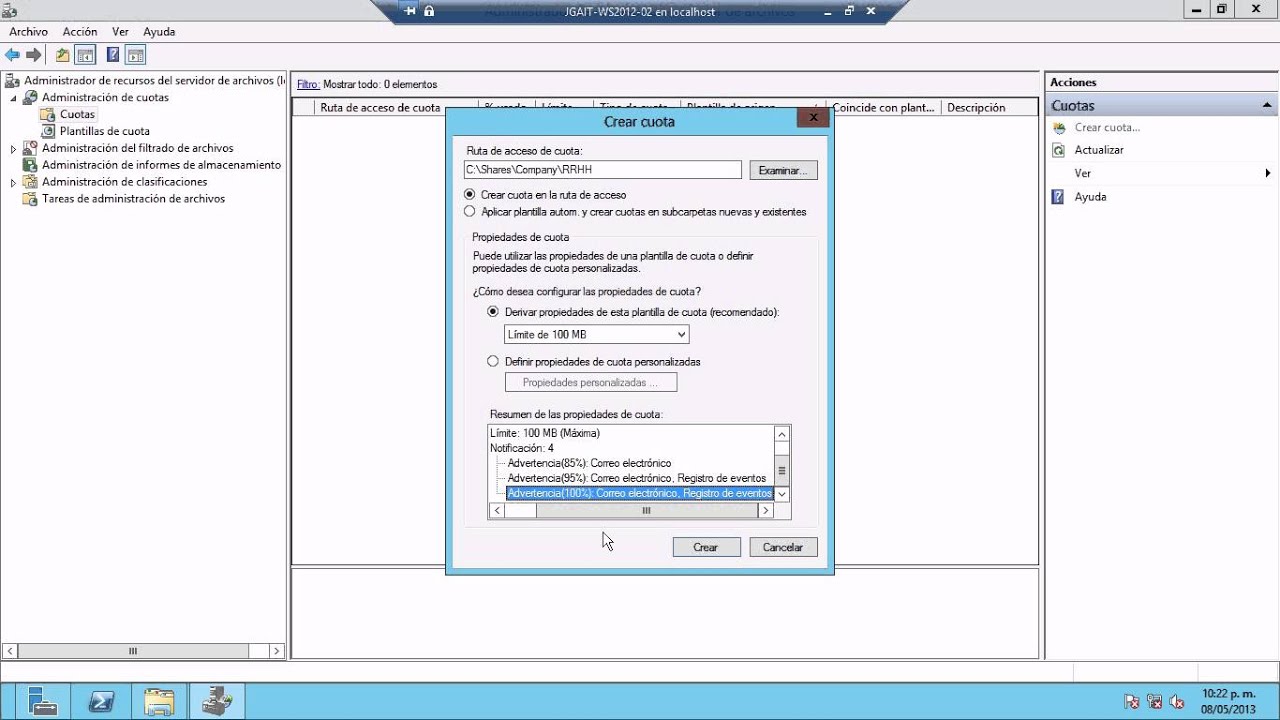Click the root server resource manager icon
The width and height of the screenshot is (1280, 720).
[x=12, y=80]
